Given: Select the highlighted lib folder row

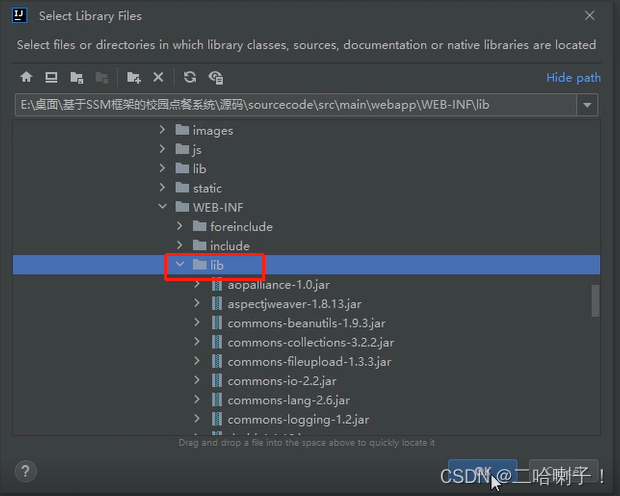Looking at the screenshot, I should point(306,265).
